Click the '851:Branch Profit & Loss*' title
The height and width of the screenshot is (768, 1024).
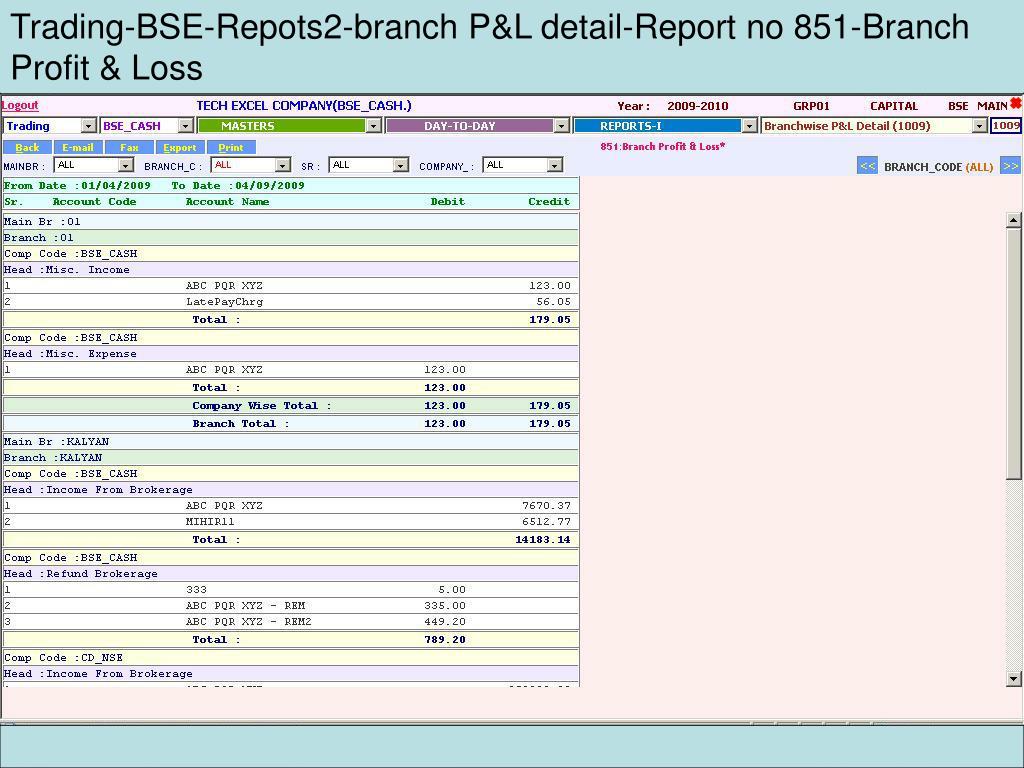pyautogui.click(x=663, y=146)
